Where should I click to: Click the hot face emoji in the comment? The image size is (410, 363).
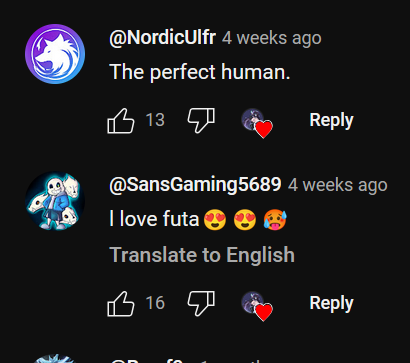click(275, 220)
